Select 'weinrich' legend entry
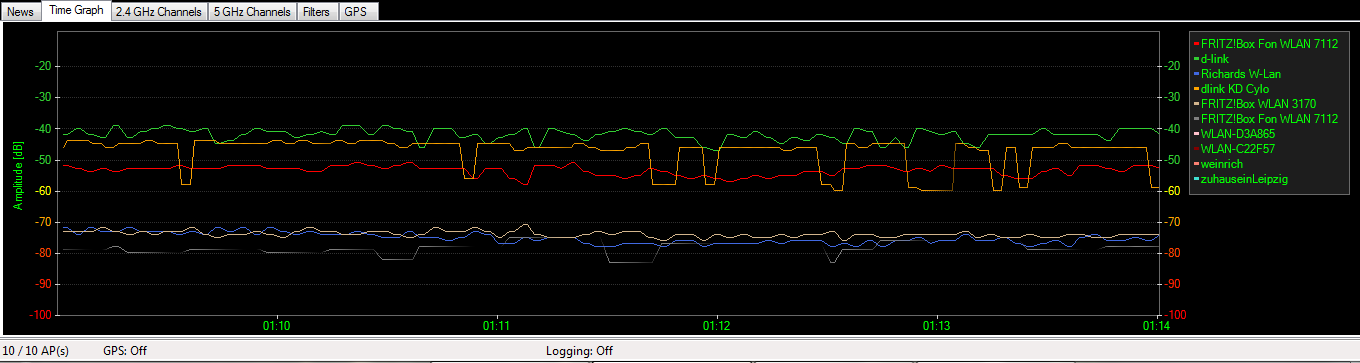Image resolution: width=1360 pixels, height=363 pixels. (1221, 163)
